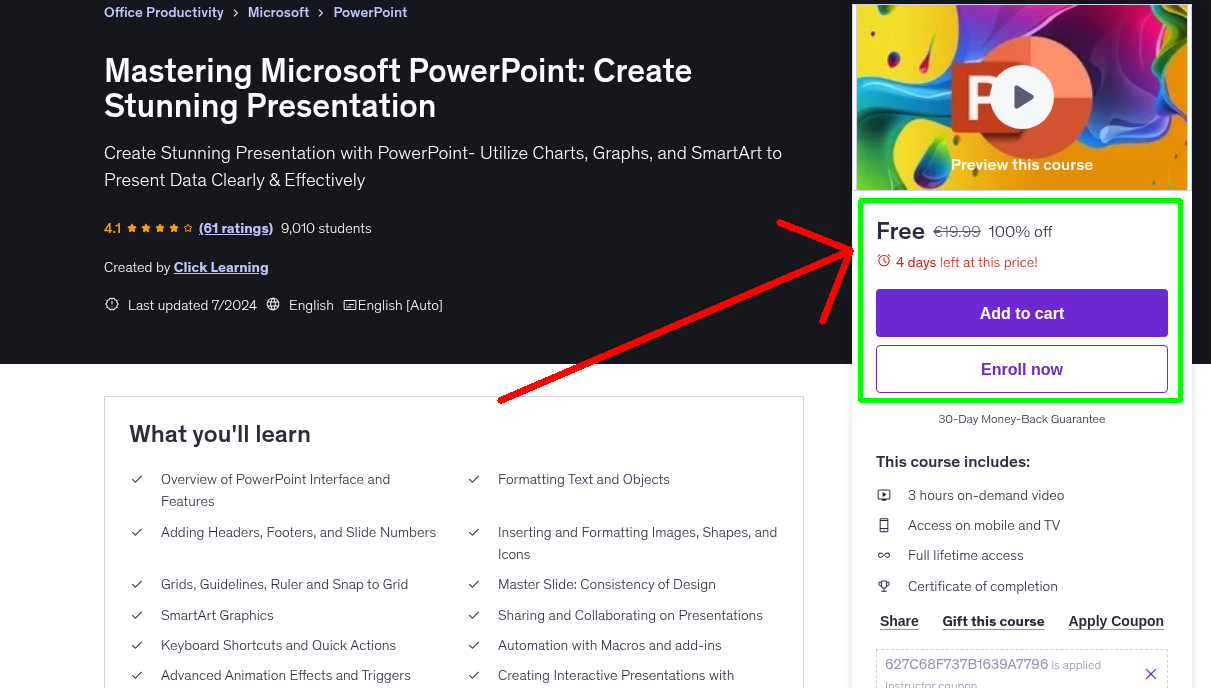Visit the Click Learning instructor page
The width and height of the screenshot is (1211, 688).
220,267
